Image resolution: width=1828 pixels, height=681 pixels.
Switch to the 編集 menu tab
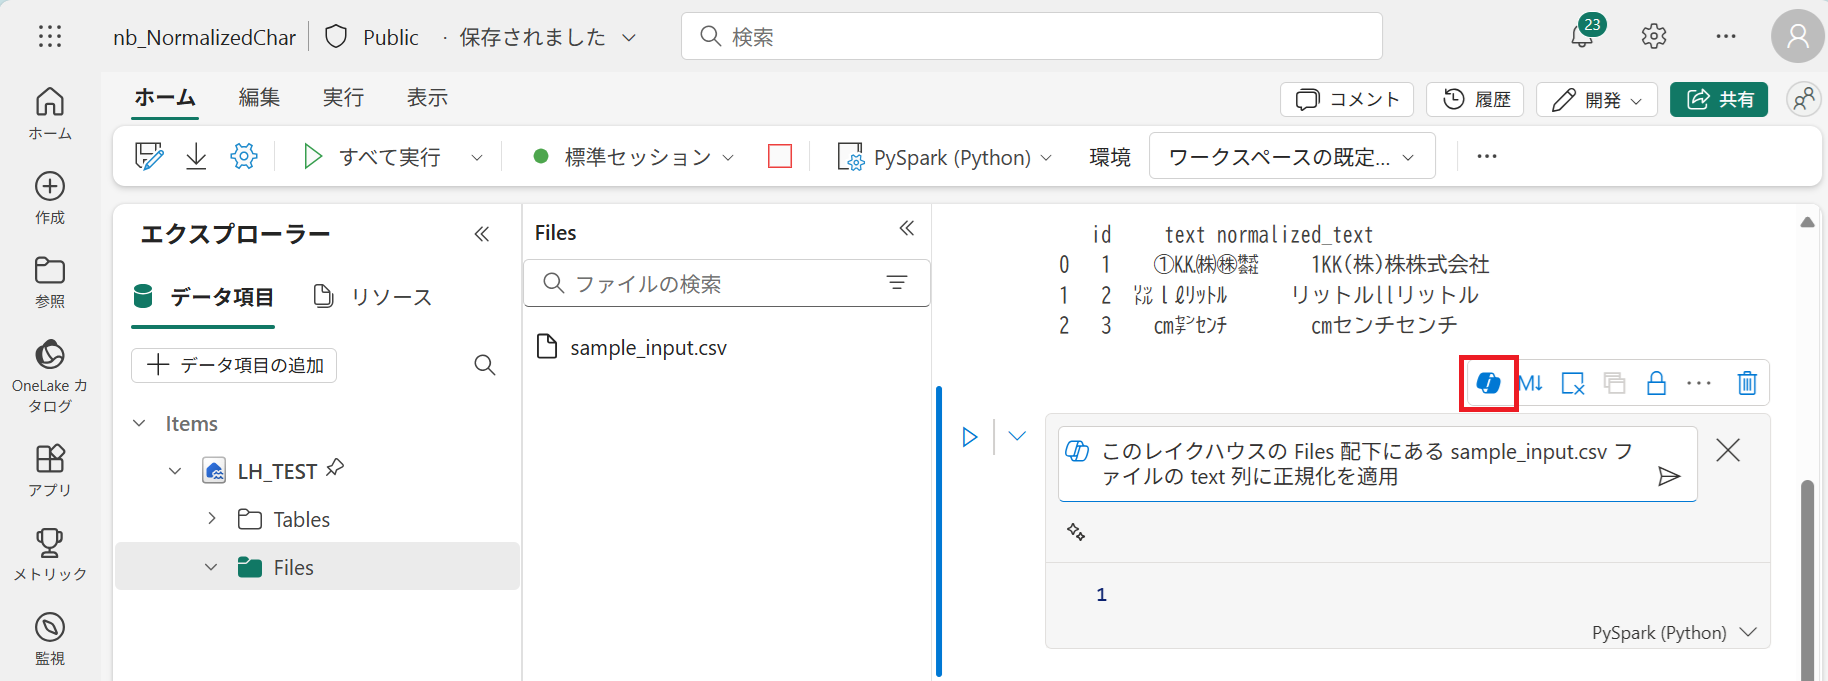click(x=259, y=97)
